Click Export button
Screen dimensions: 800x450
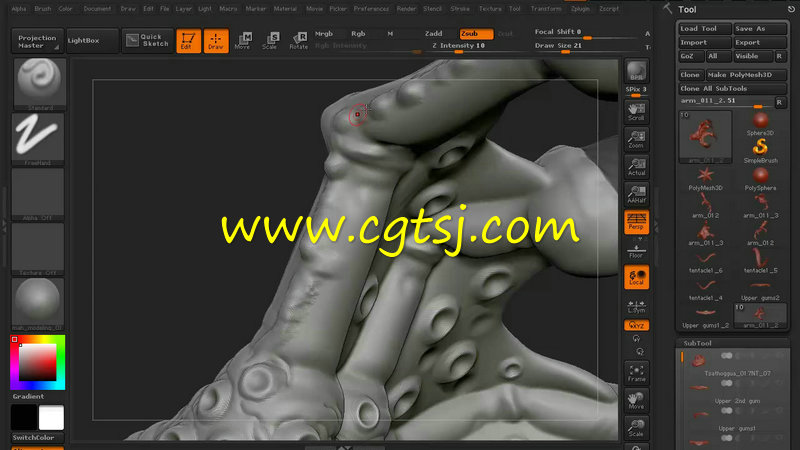point(760,42)
